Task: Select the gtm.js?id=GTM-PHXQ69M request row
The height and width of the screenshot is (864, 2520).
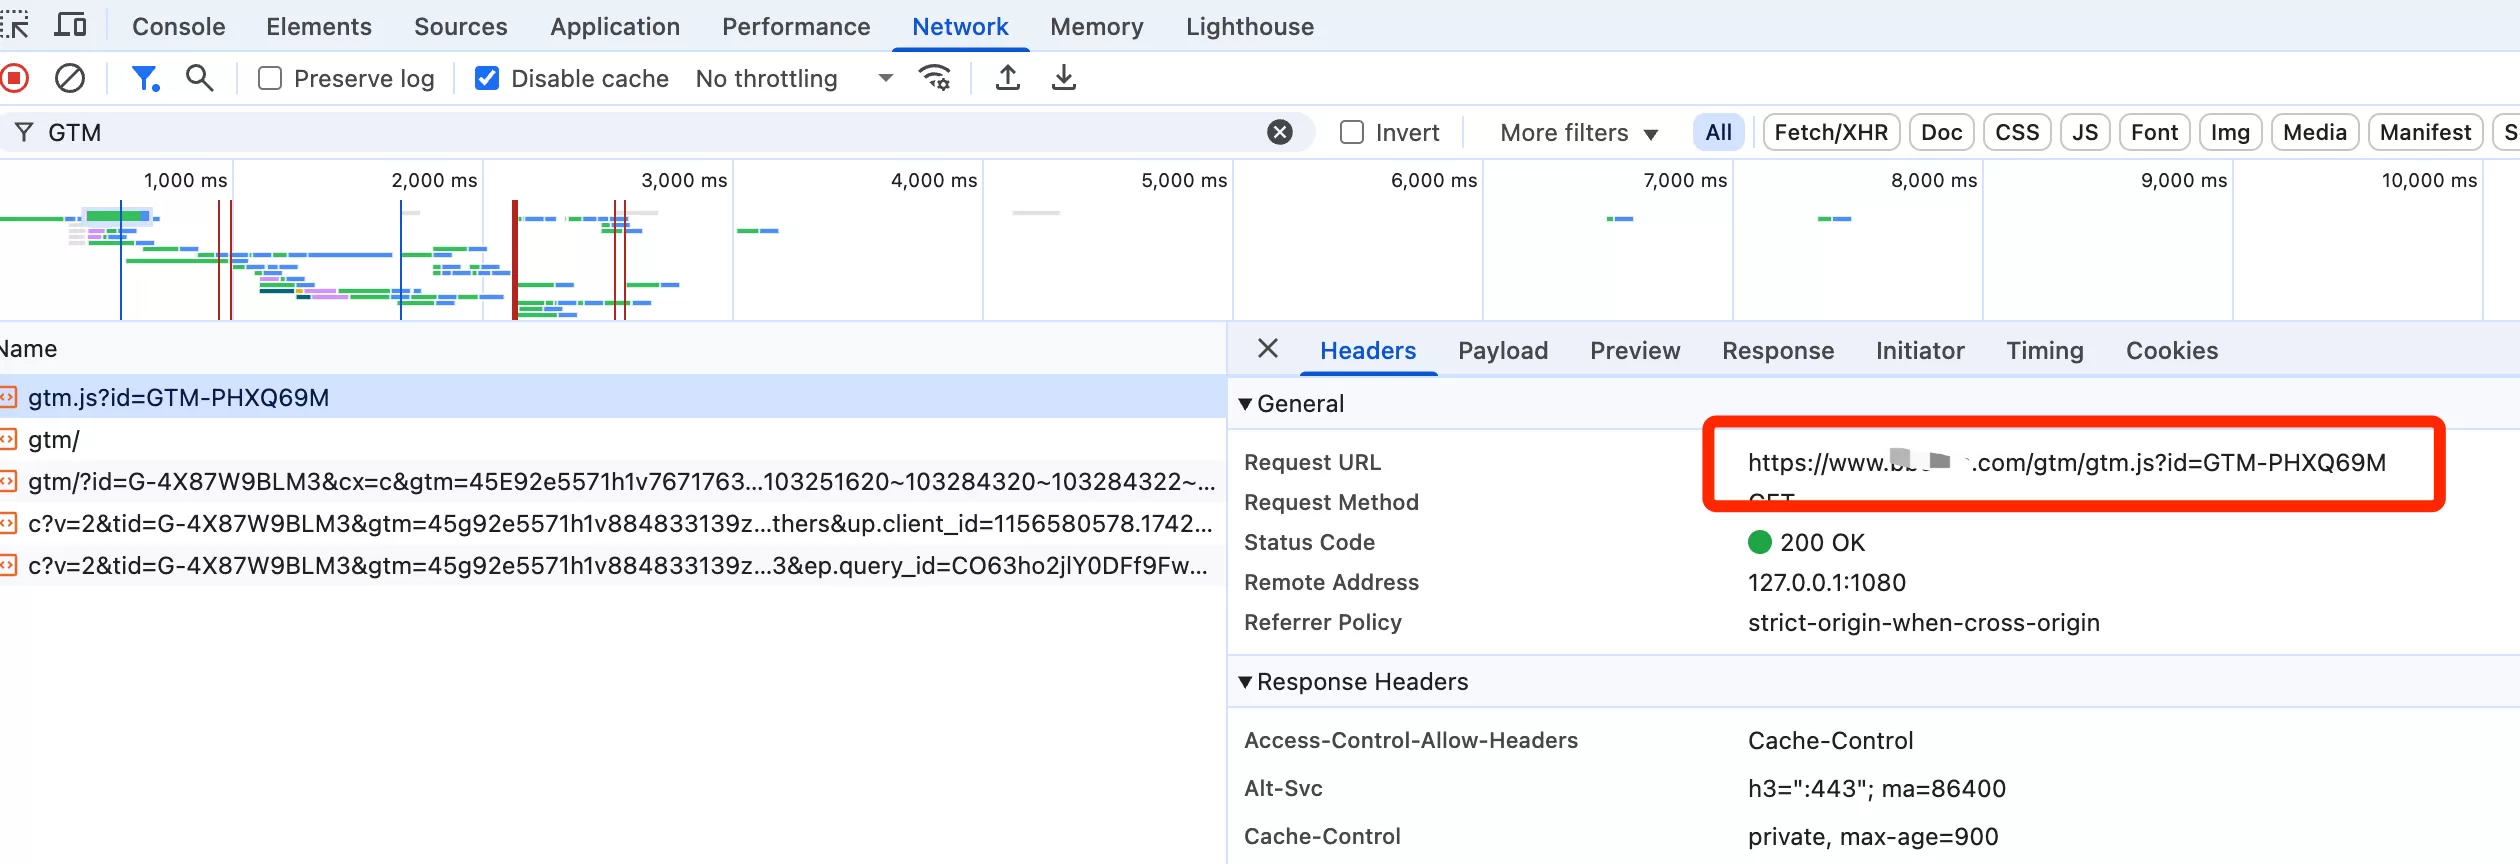Action: coord(612,398)
